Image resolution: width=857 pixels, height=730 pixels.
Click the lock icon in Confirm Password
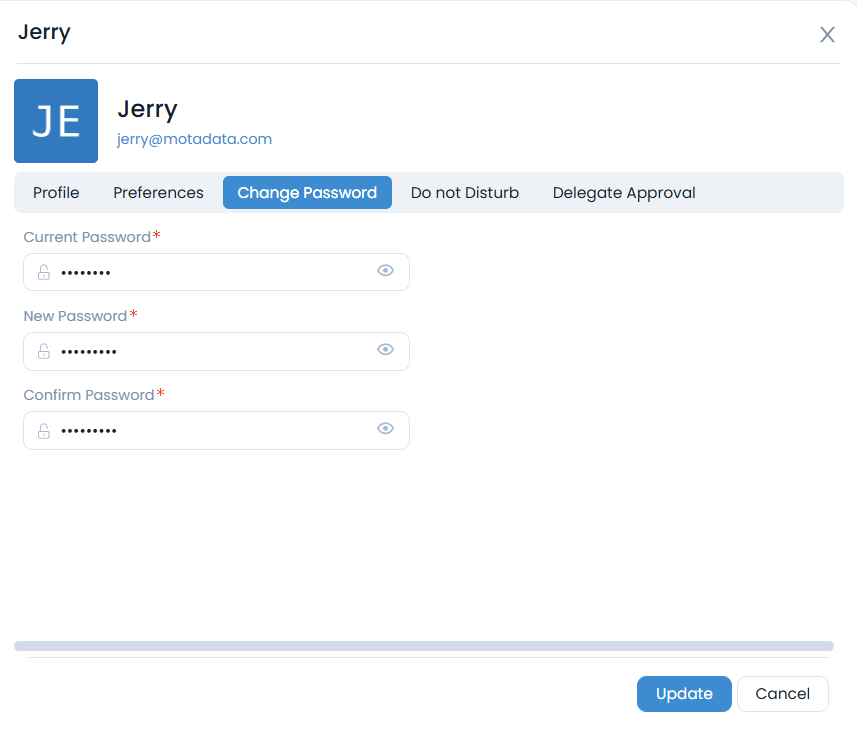click(43, 431)
